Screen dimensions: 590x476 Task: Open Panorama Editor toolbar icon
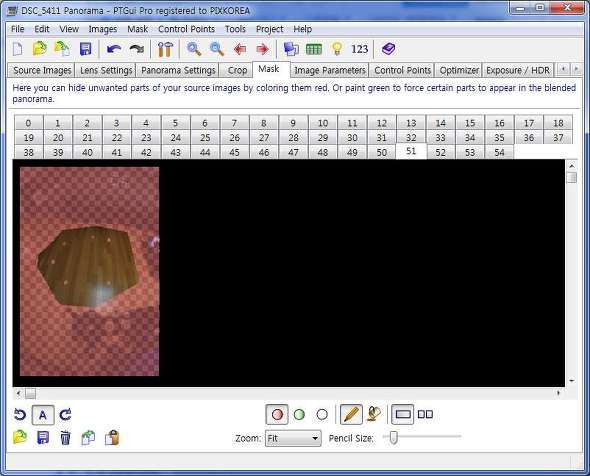click(291, 49)
